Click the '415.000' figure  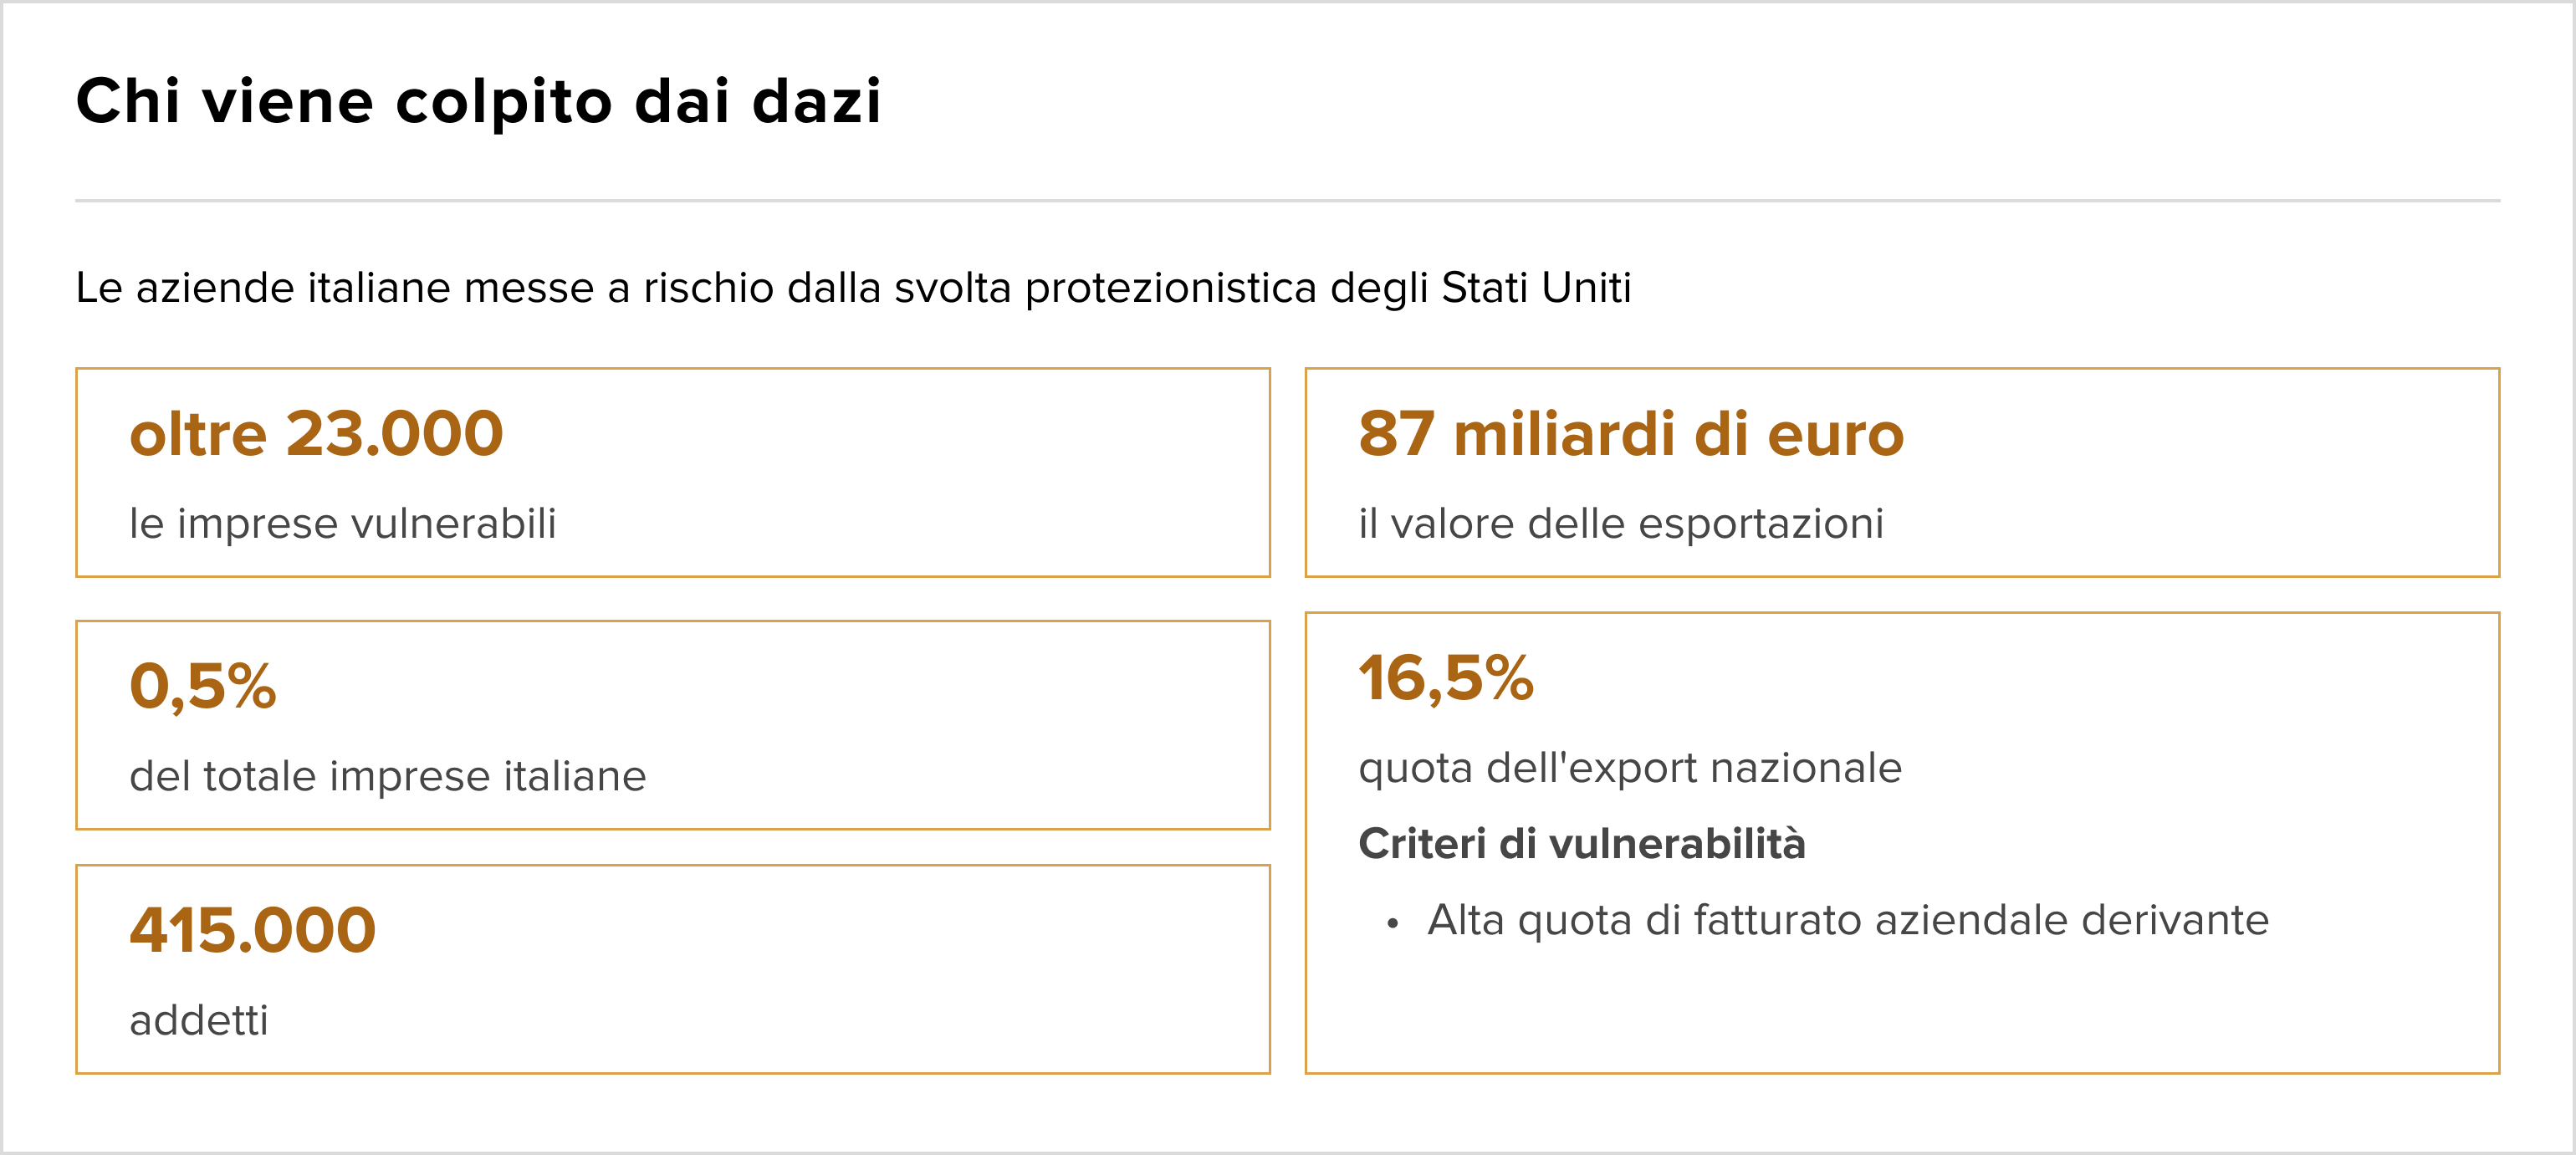tap(252, 930)
